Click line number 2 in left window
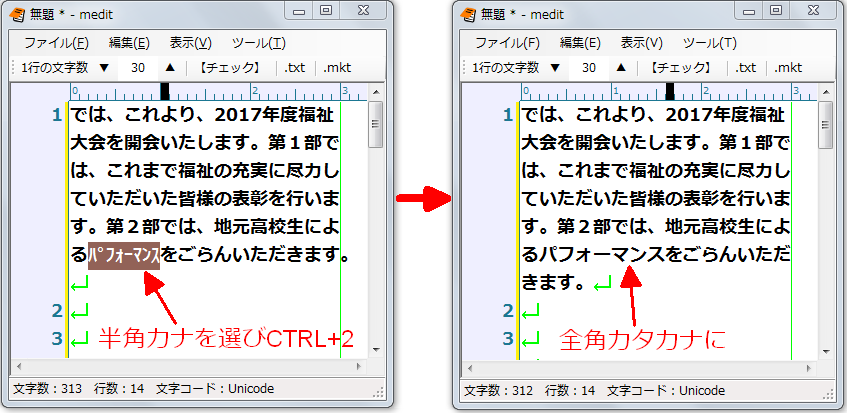This screenshot has width=847, height=413. [57, 311]
